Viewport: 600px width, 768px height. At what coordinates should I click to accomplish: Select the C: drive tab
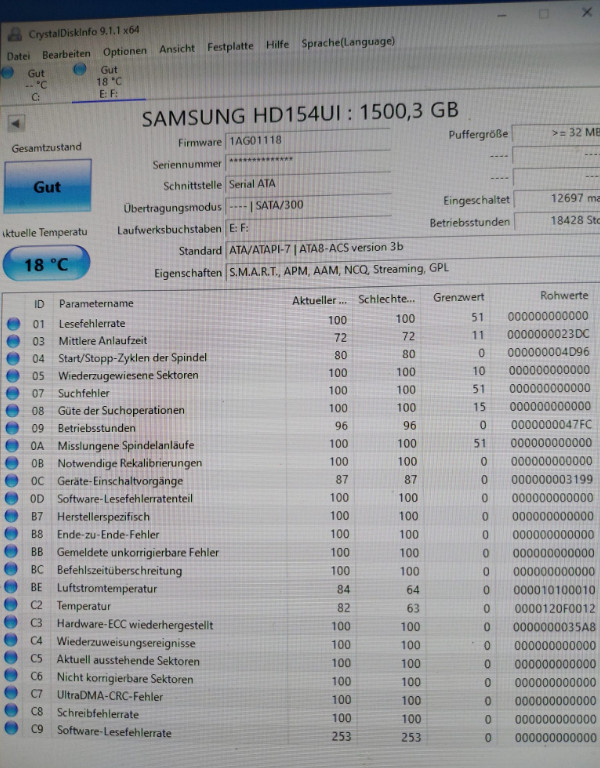pos(29,85)
